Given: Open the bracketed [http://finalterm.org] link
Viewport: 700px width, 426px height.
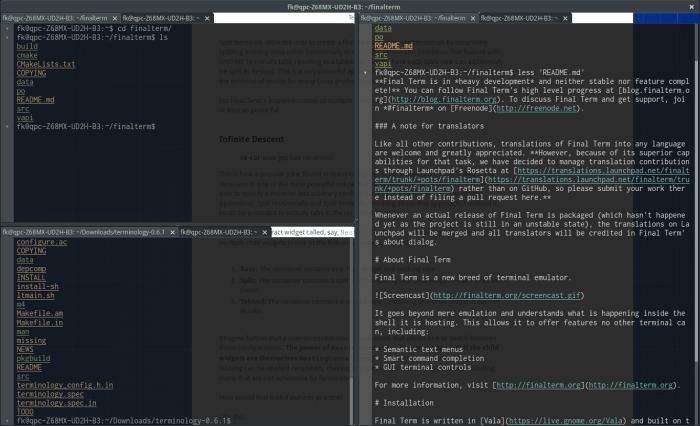Looking at the screenshot, I should click(539, 385).
